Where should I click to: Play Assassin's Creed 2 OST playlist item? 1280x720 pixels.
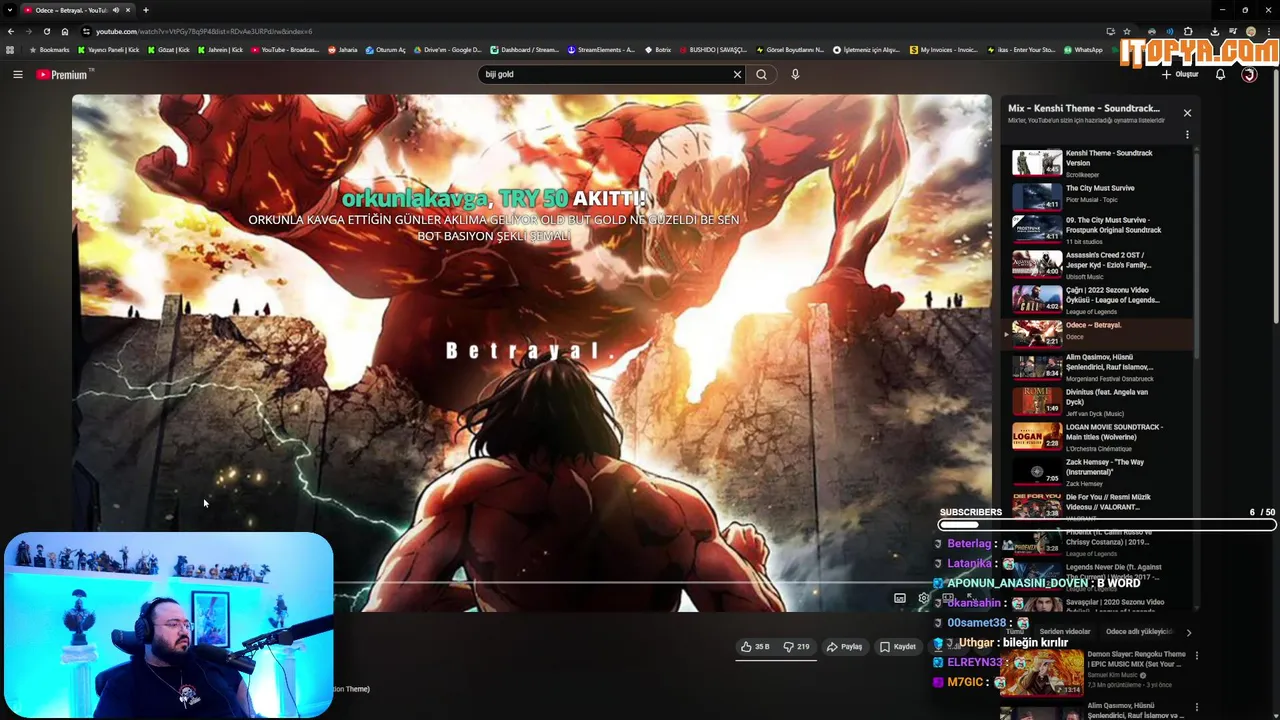point(1097,265)
